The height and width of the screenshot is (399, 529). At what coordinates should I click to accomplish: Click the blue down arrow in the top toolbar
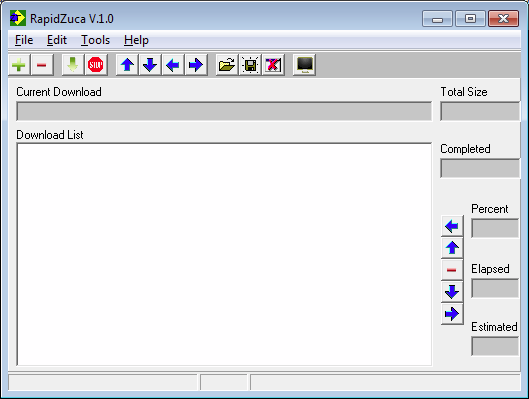[x=150, y=65]
